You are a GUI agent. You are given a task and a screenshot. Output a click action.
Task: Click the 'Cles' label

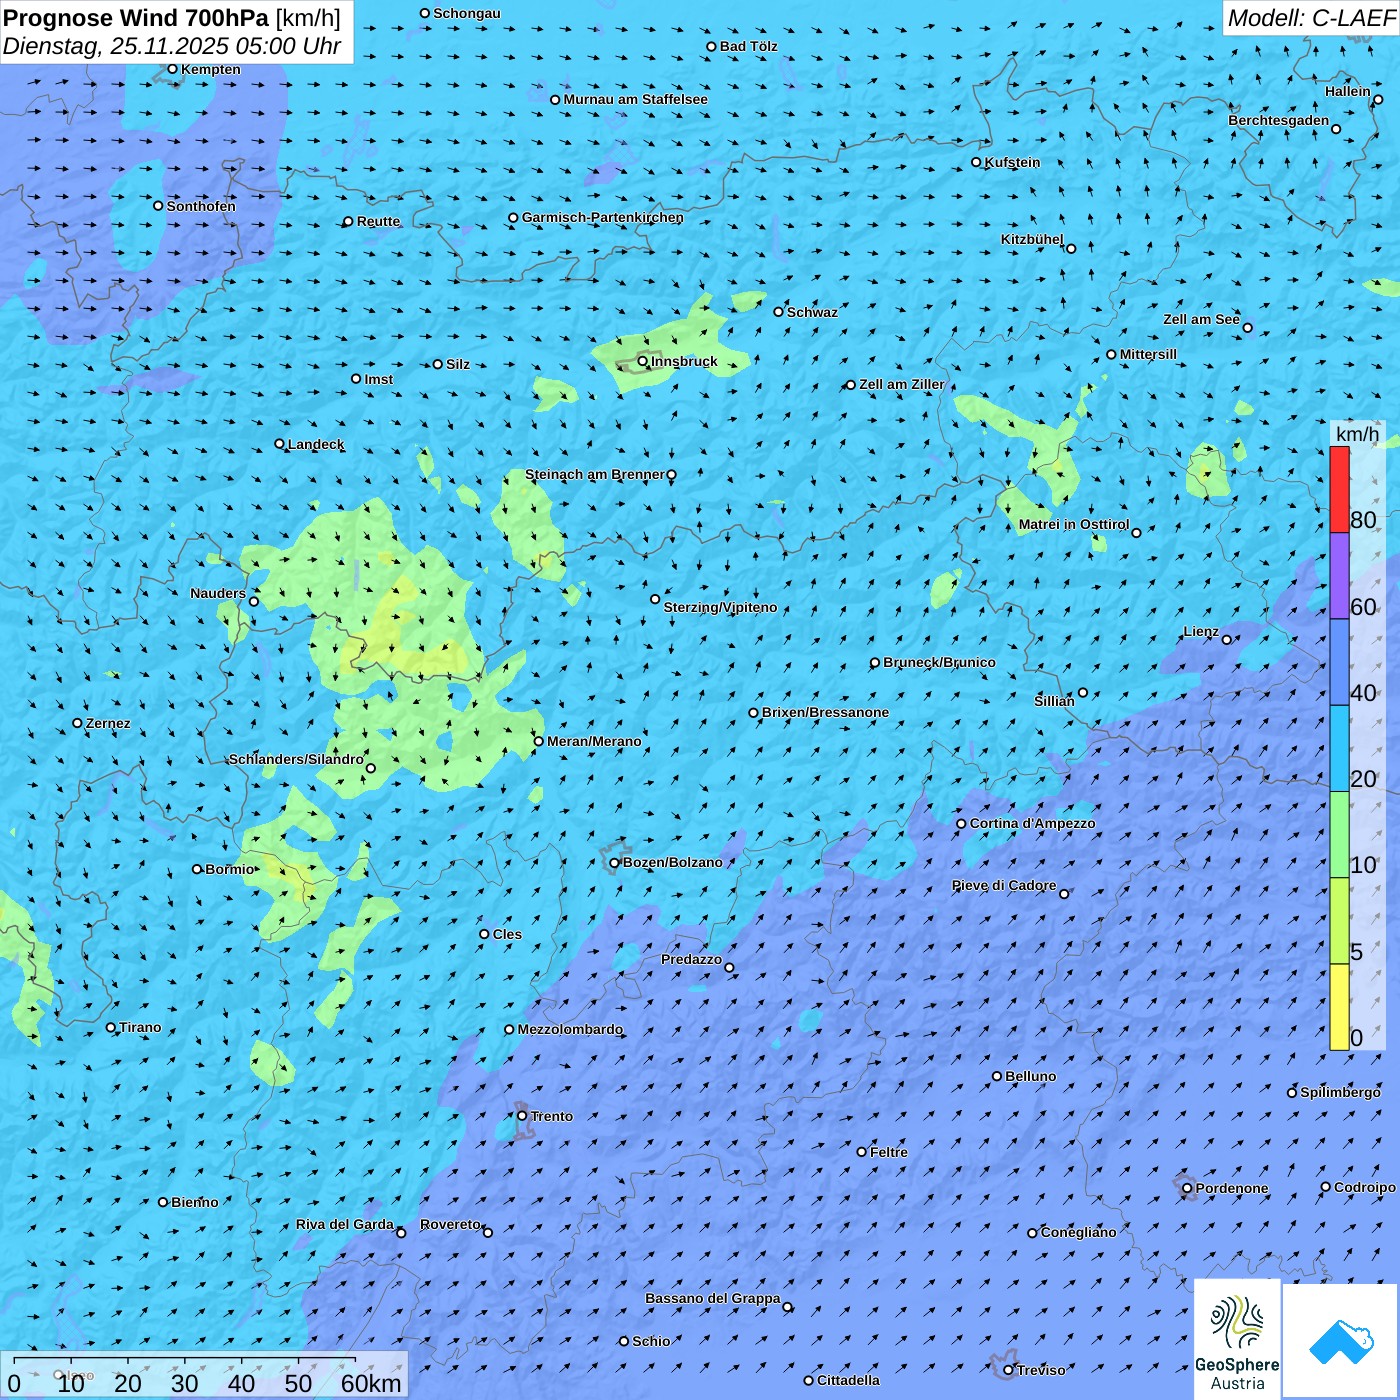[x=507, y=934]
